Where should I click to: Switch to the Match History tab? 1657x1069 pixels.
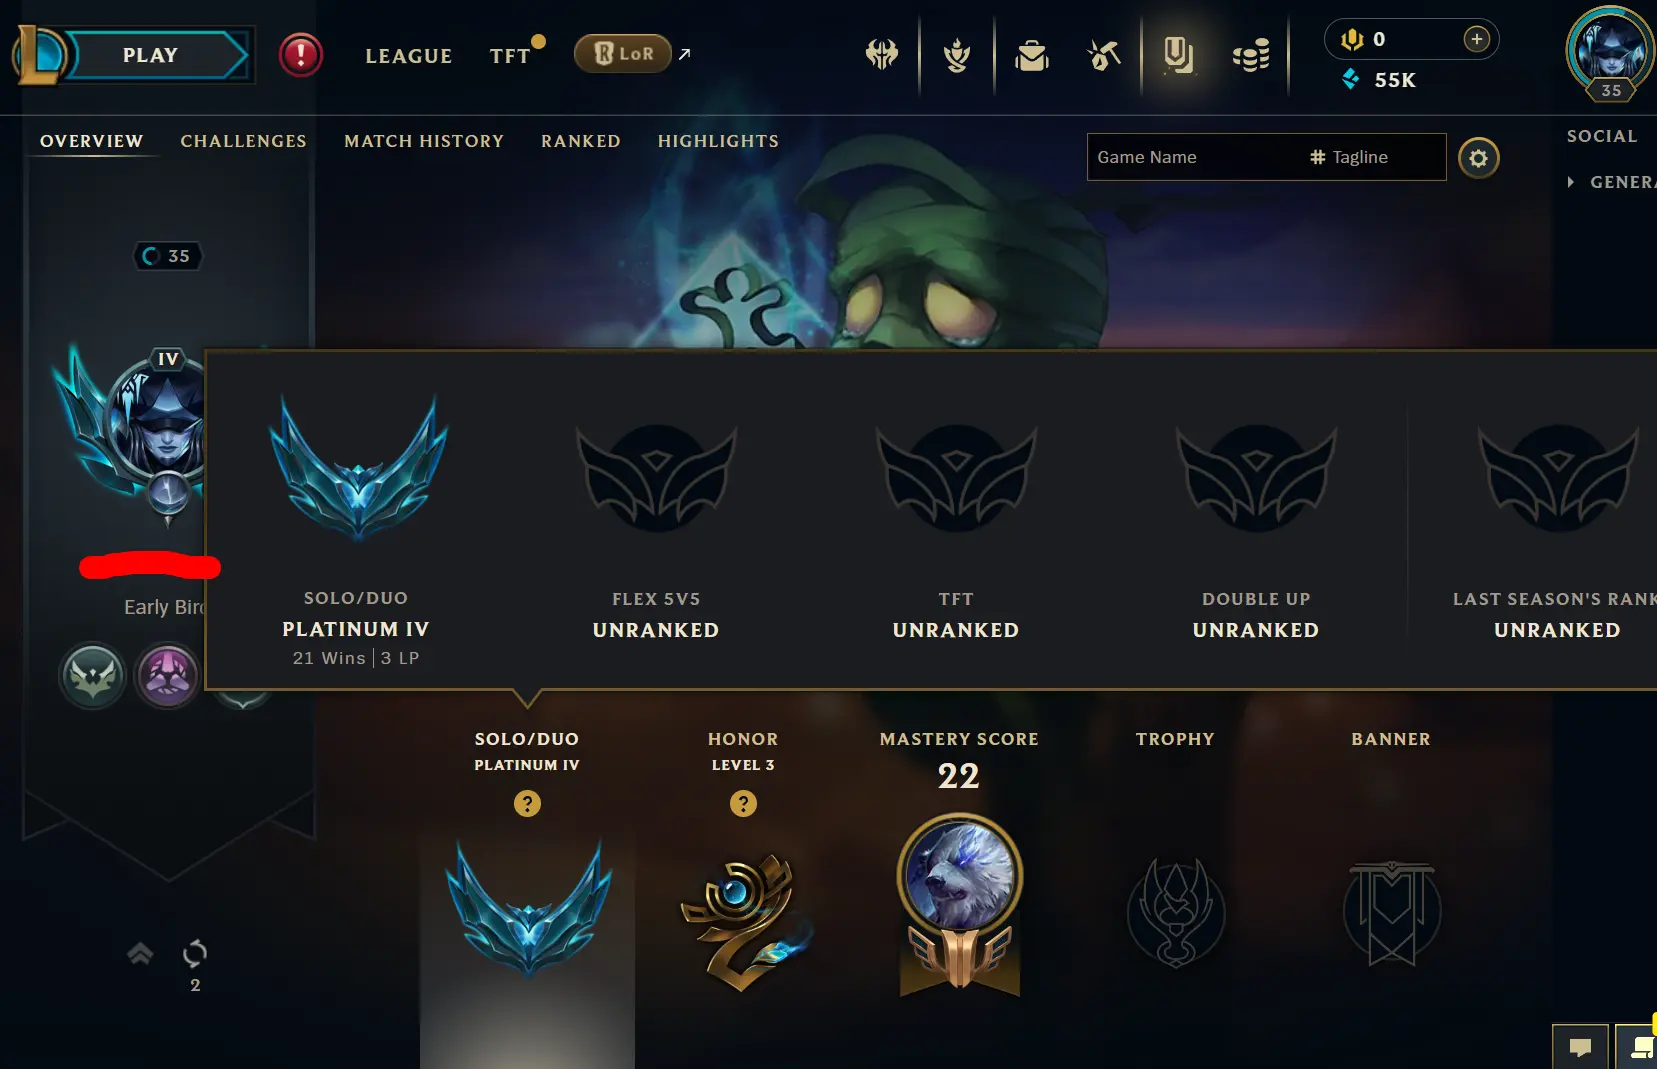(424, 141)
